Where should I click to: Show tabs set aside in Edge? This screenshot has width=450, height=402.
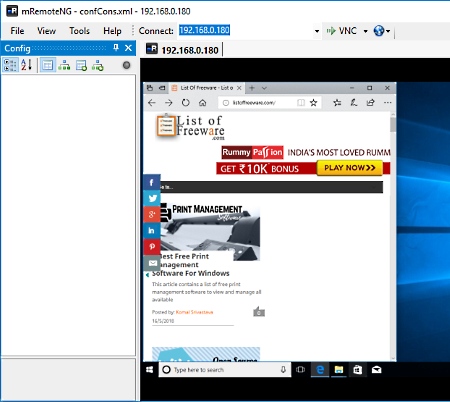[x=150, y=88]
